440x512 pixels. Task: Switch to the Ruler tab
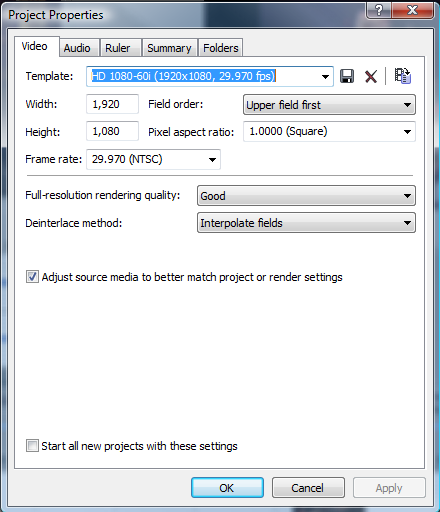tap(118, 48)
